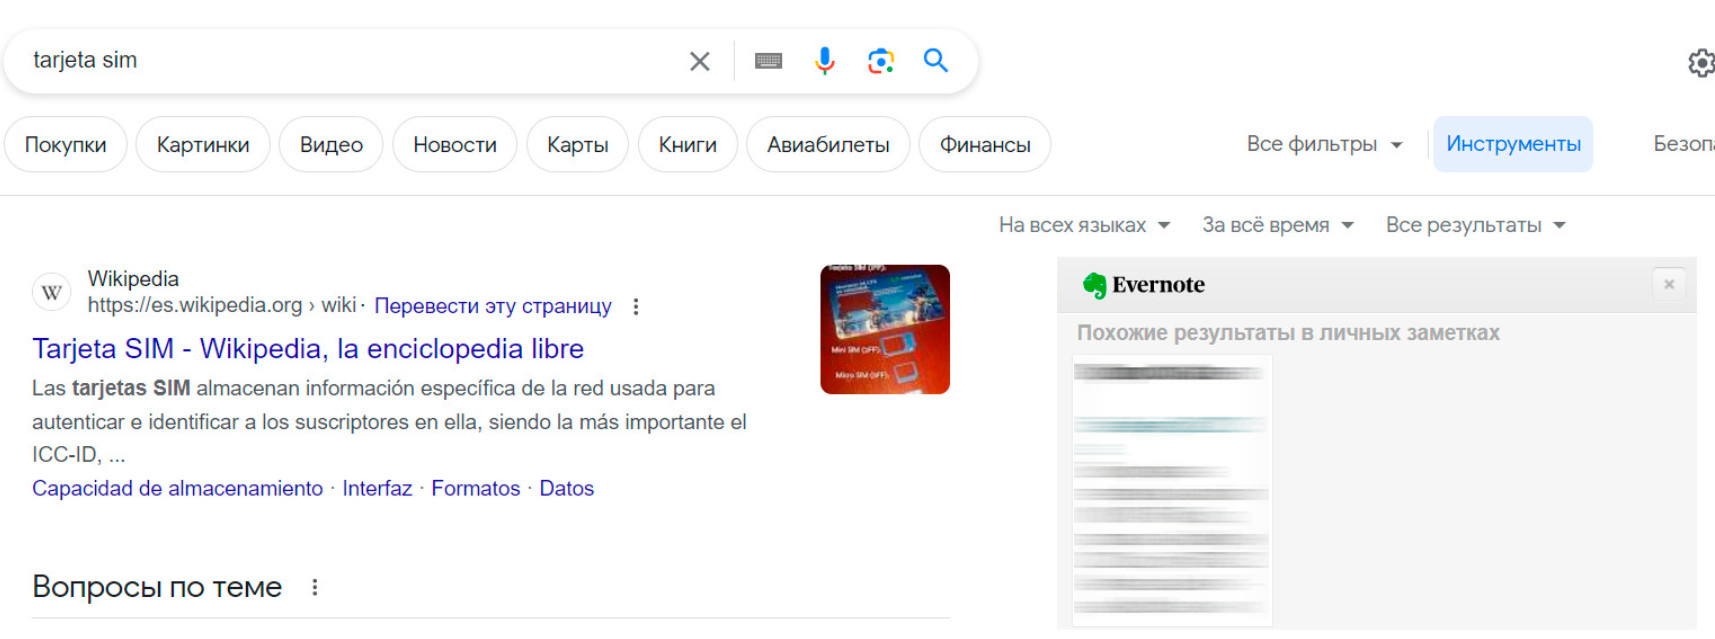
Task: Click Перевести эту страницу link
Action: click(492, 306)
